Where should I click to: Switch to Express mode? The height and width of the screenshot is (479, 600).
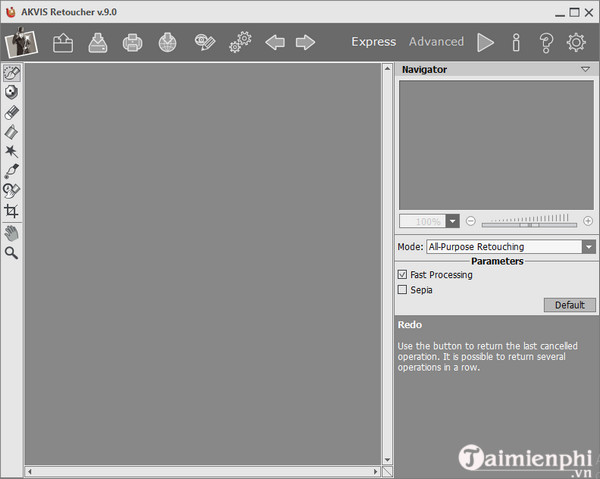click(x=374, y=41)
